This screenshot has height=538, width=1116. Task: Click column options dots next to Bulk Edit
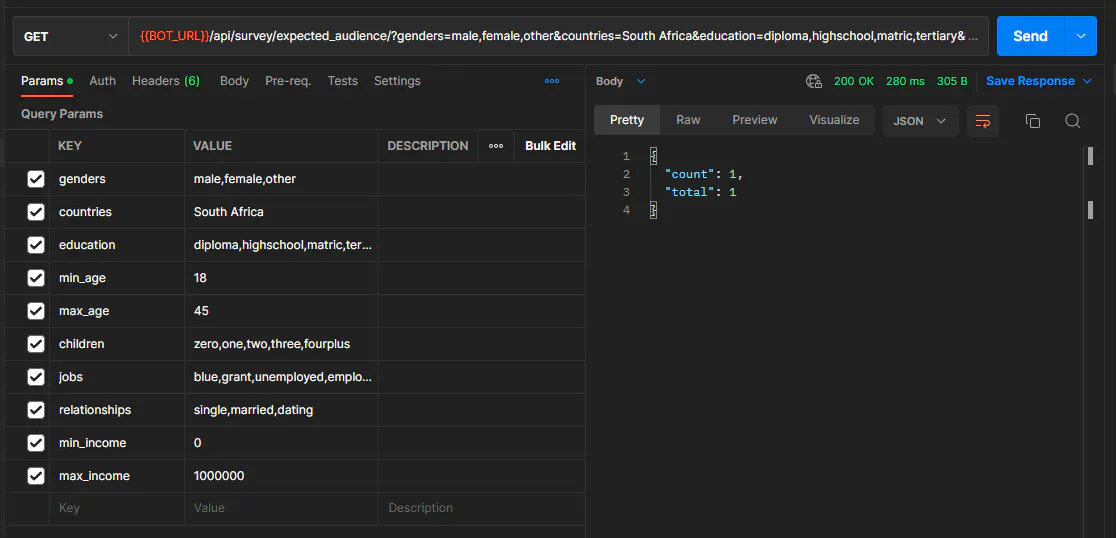pos(496,146)
